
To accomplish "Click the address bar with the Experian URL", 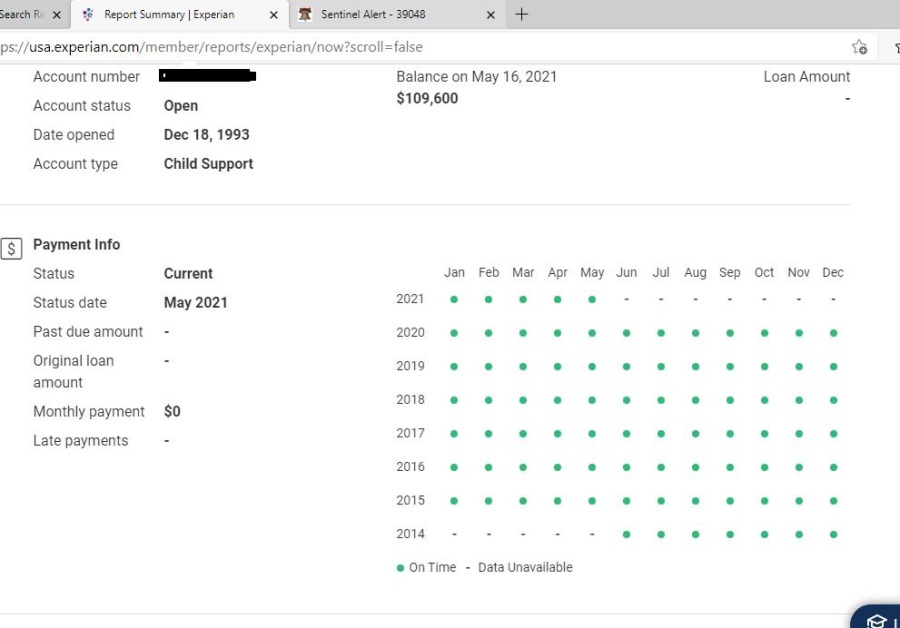I will click(x=400, y=47).
